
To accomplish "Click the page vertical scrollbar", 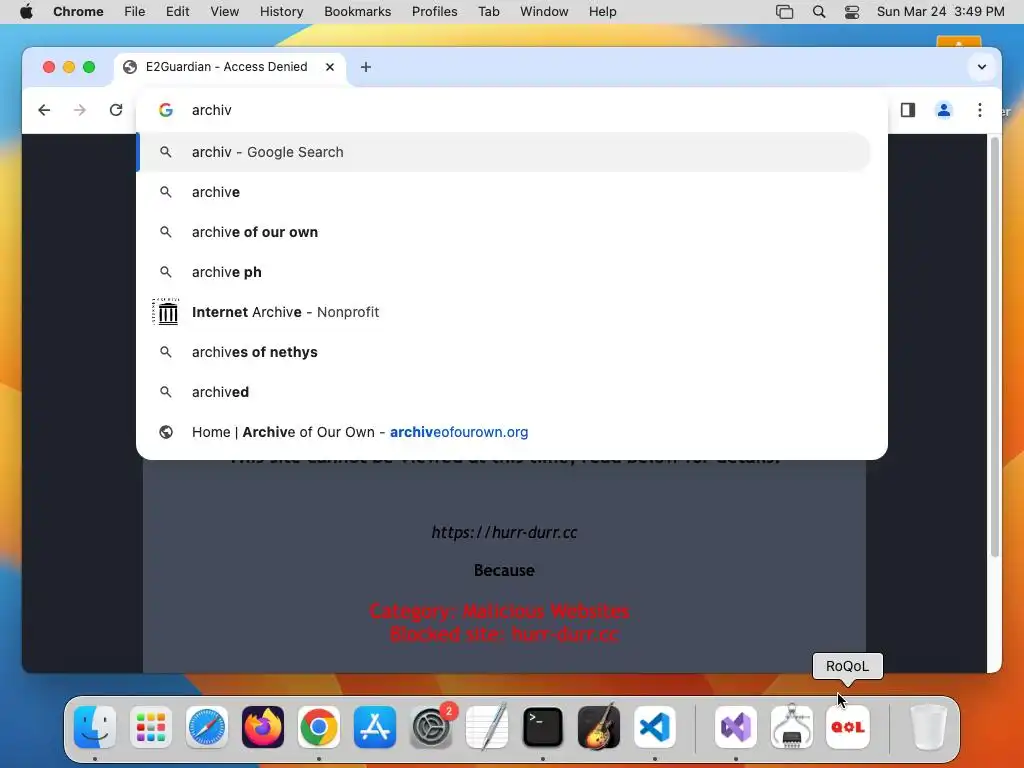I will click(x=995, y=346).
